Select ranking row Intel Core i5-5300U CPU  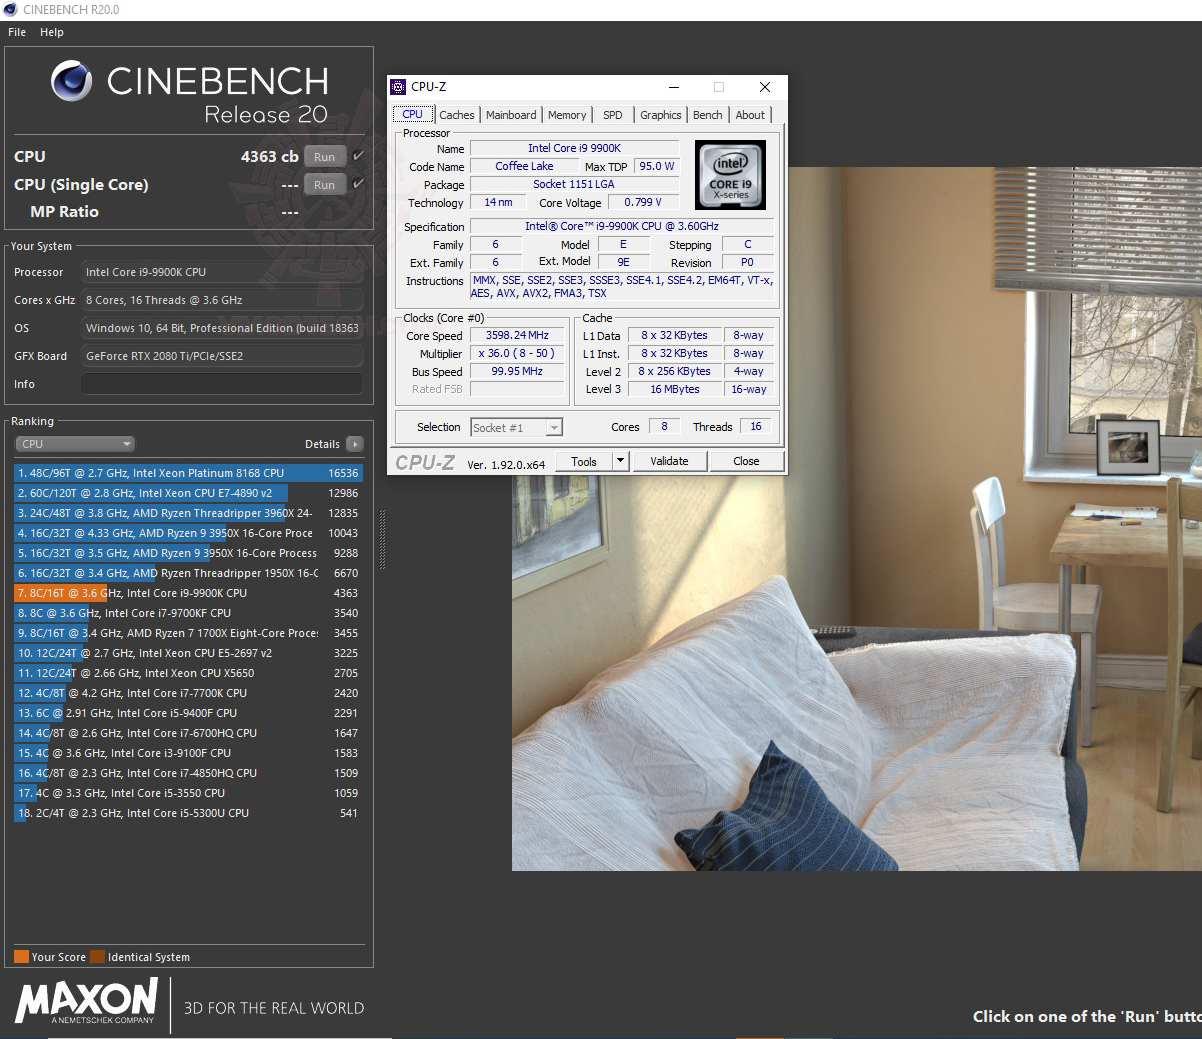pyautogui.click(x=188, y=813)
